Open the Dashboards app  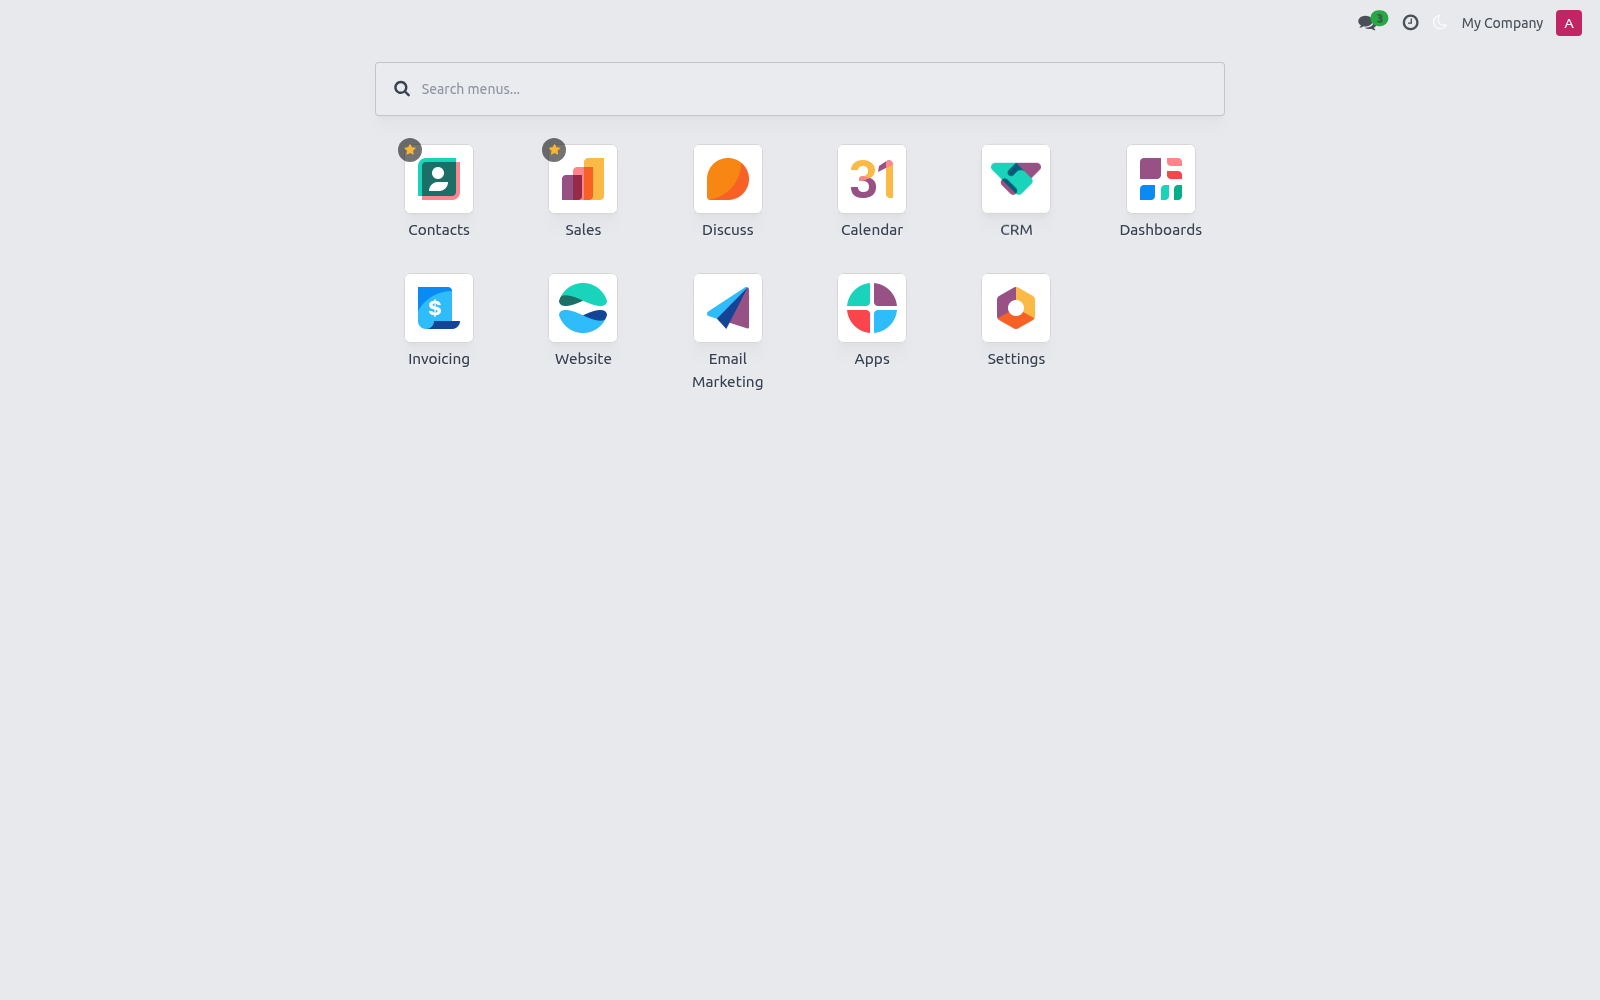pyautogui.click(x=1161, y=179)
